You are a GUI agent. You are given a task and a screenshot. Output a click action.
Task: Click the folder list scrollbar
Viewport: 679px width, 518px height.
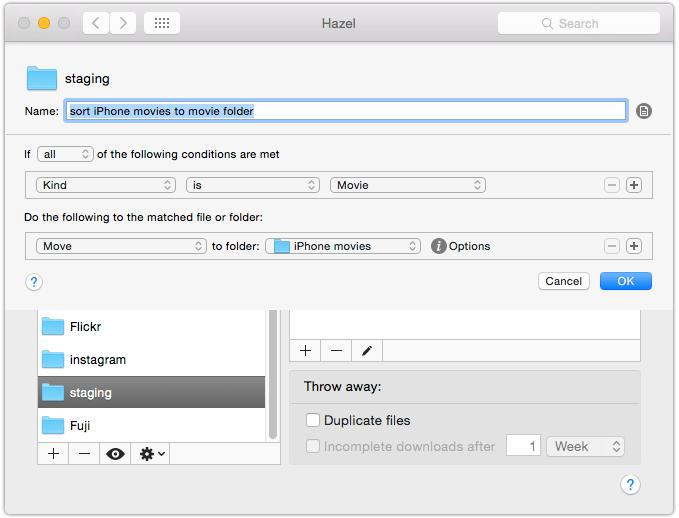(x=273, y=375)
